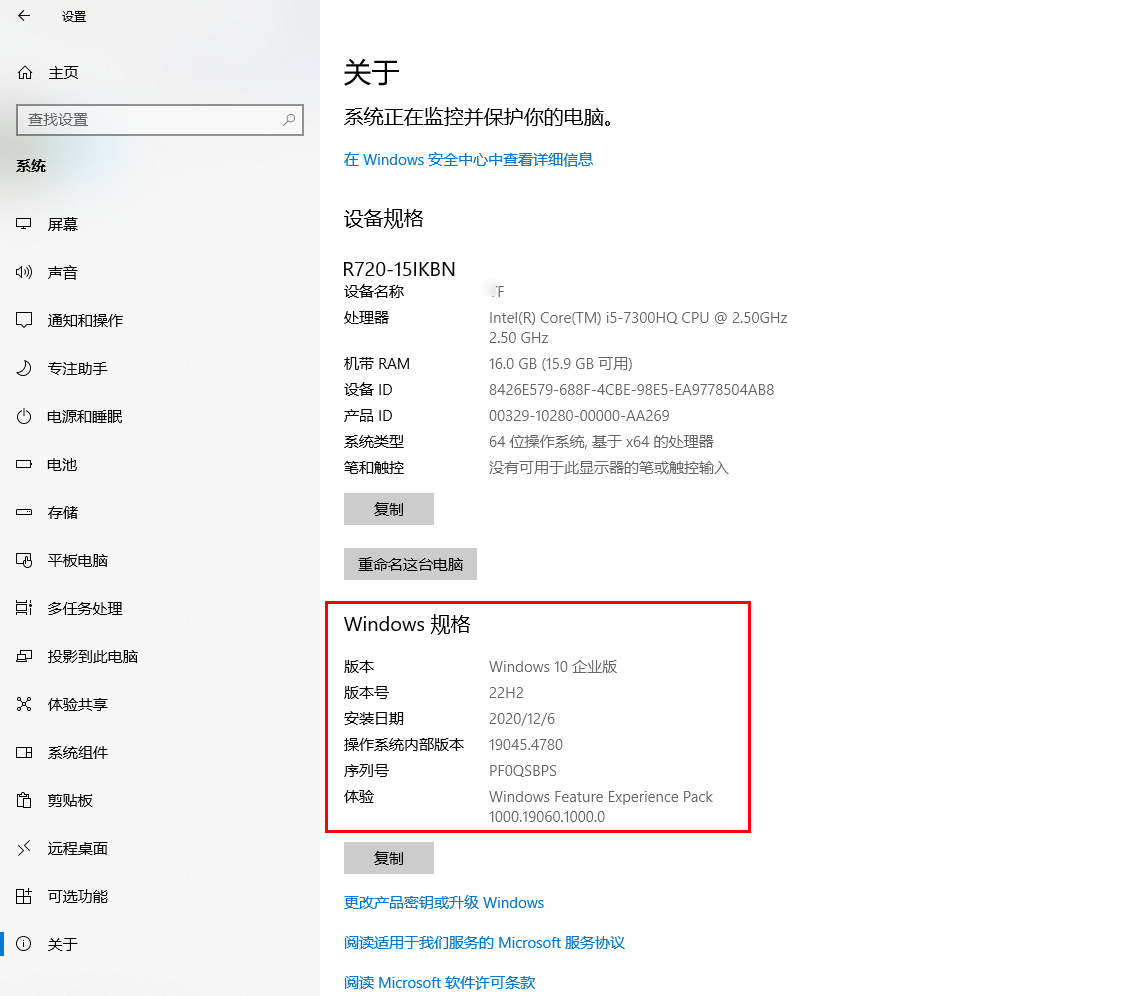Click device ID value 8426E579-688F-4CBE
This screenshot has width=1137, height=996.
click(x=632, y=390)
